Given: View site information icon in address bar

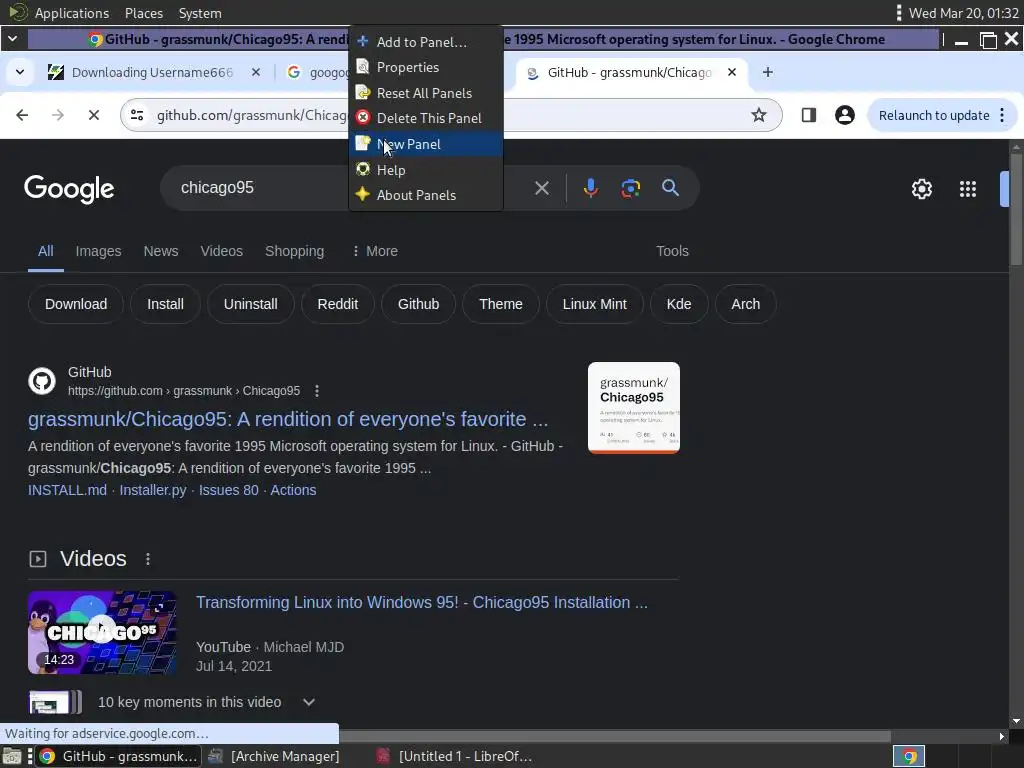Looking at the screenshot, I should (x=137, y=116).
